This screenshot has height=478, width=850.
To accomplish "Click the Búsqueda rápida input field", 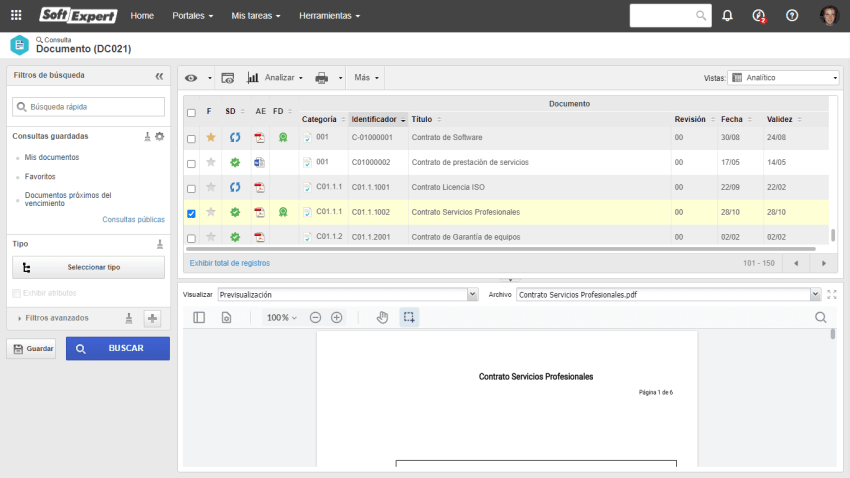I will click(x=88, y=106).
